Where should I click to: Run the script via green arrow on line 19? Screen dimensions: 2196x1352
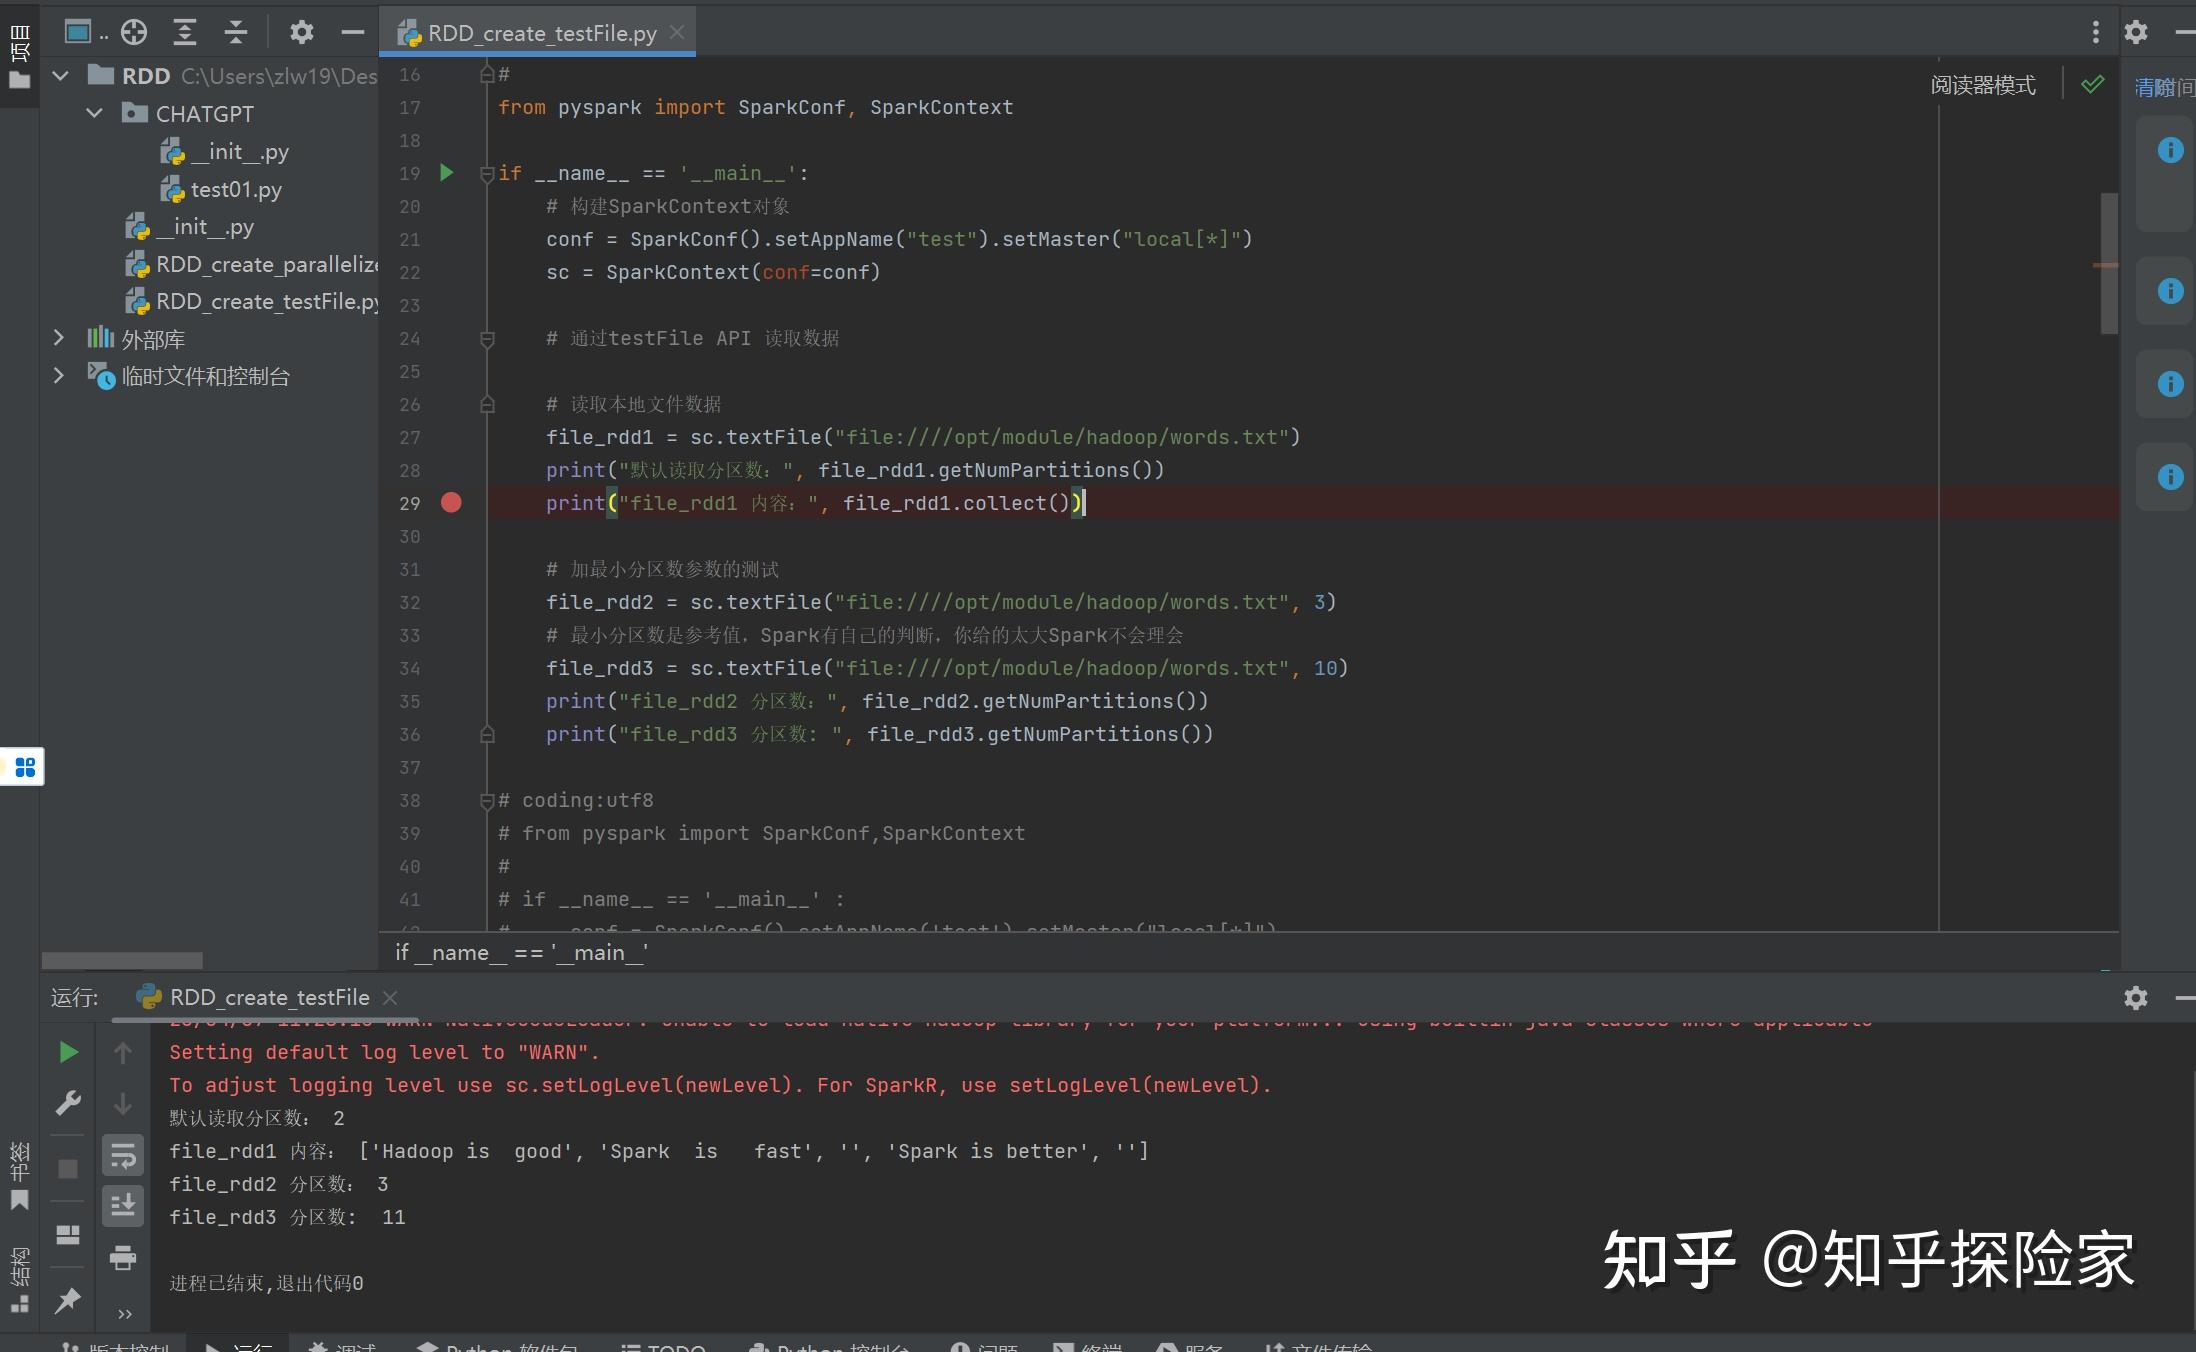pyautogui.click(x=447, y=172)
